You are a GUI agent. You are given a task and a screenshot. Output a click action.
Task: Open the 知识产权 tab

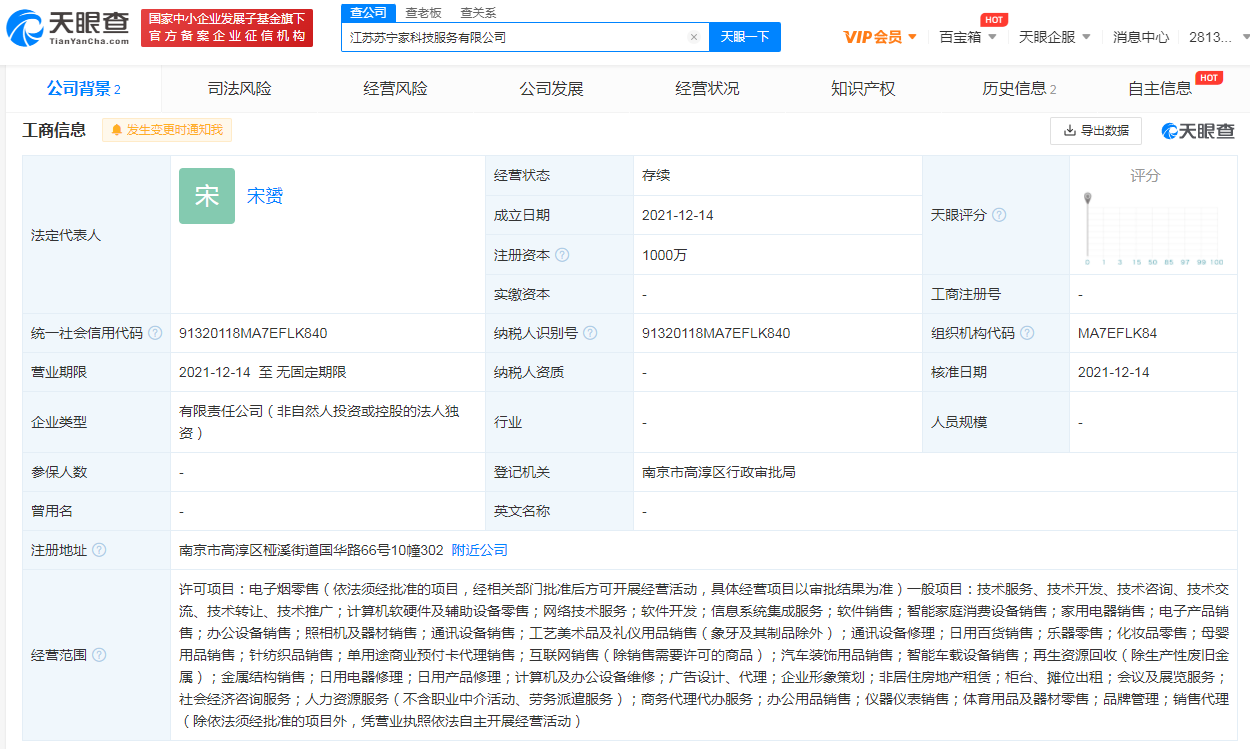[x=863, y=89]
